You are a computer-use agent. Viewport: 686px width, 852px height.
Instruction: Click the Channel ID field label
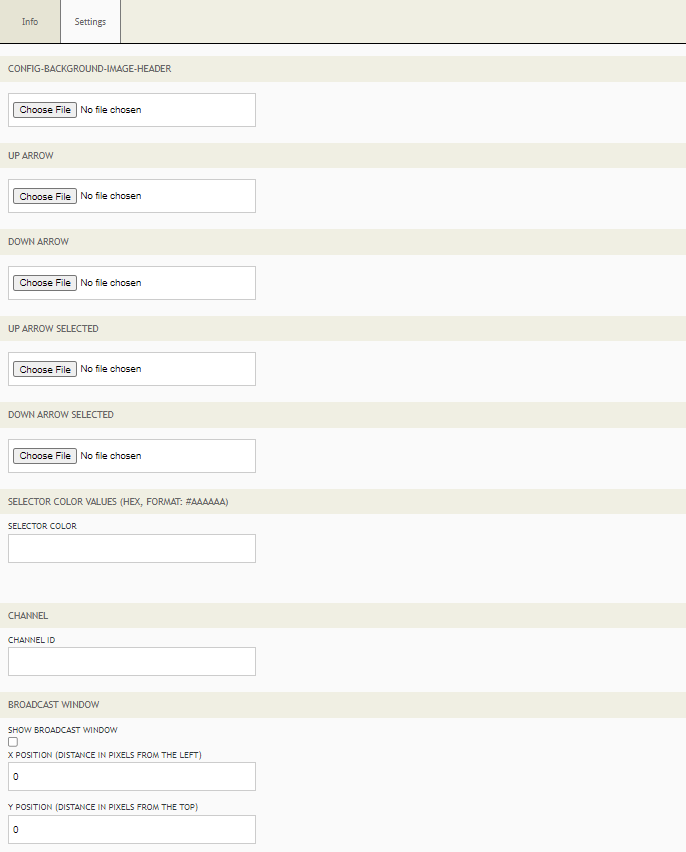click(x=33, y=639)
